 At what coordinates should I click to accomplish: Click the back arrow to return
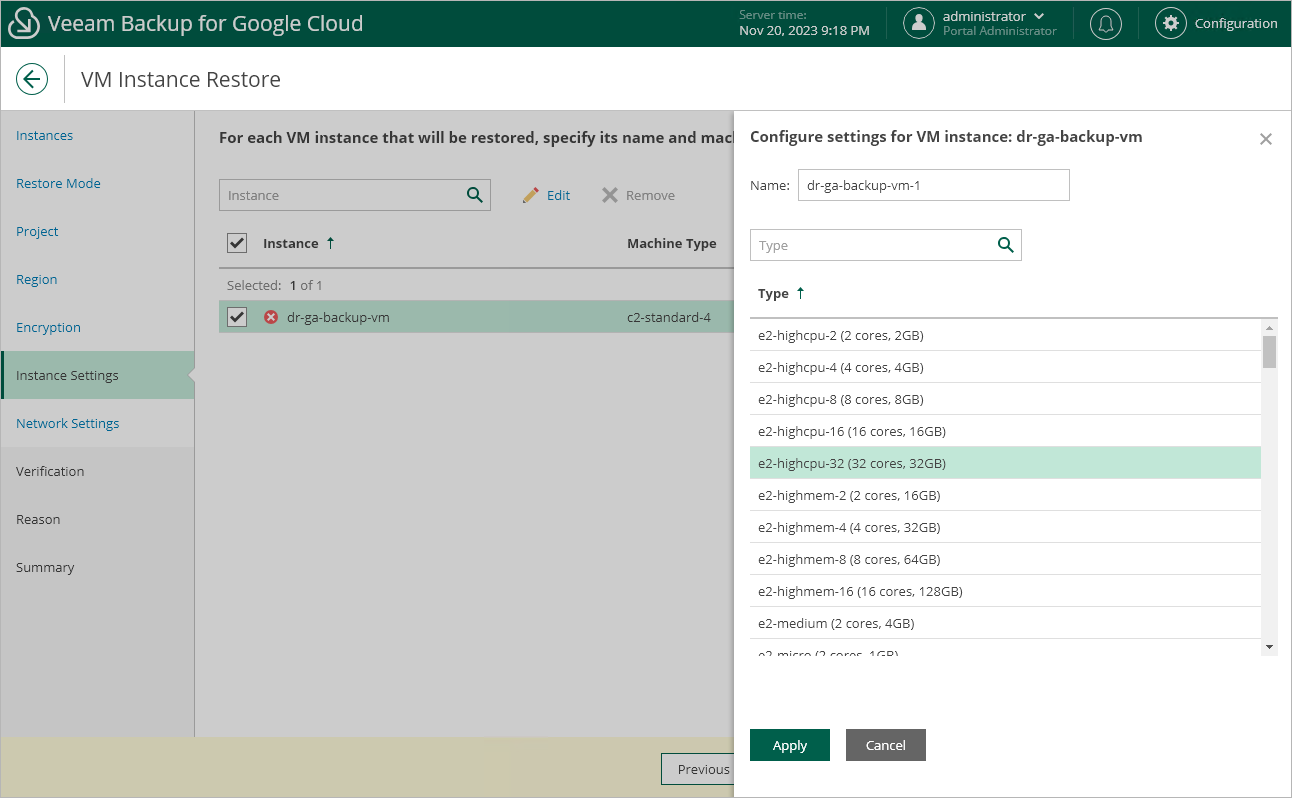coord(31,79)
